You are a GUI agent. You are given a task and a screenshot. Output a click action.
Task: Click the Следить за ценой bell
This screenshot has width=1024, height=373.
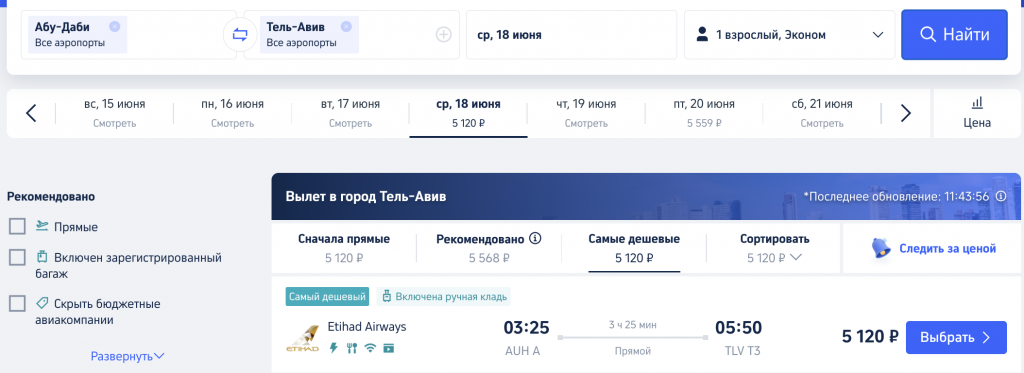point(883,248)
